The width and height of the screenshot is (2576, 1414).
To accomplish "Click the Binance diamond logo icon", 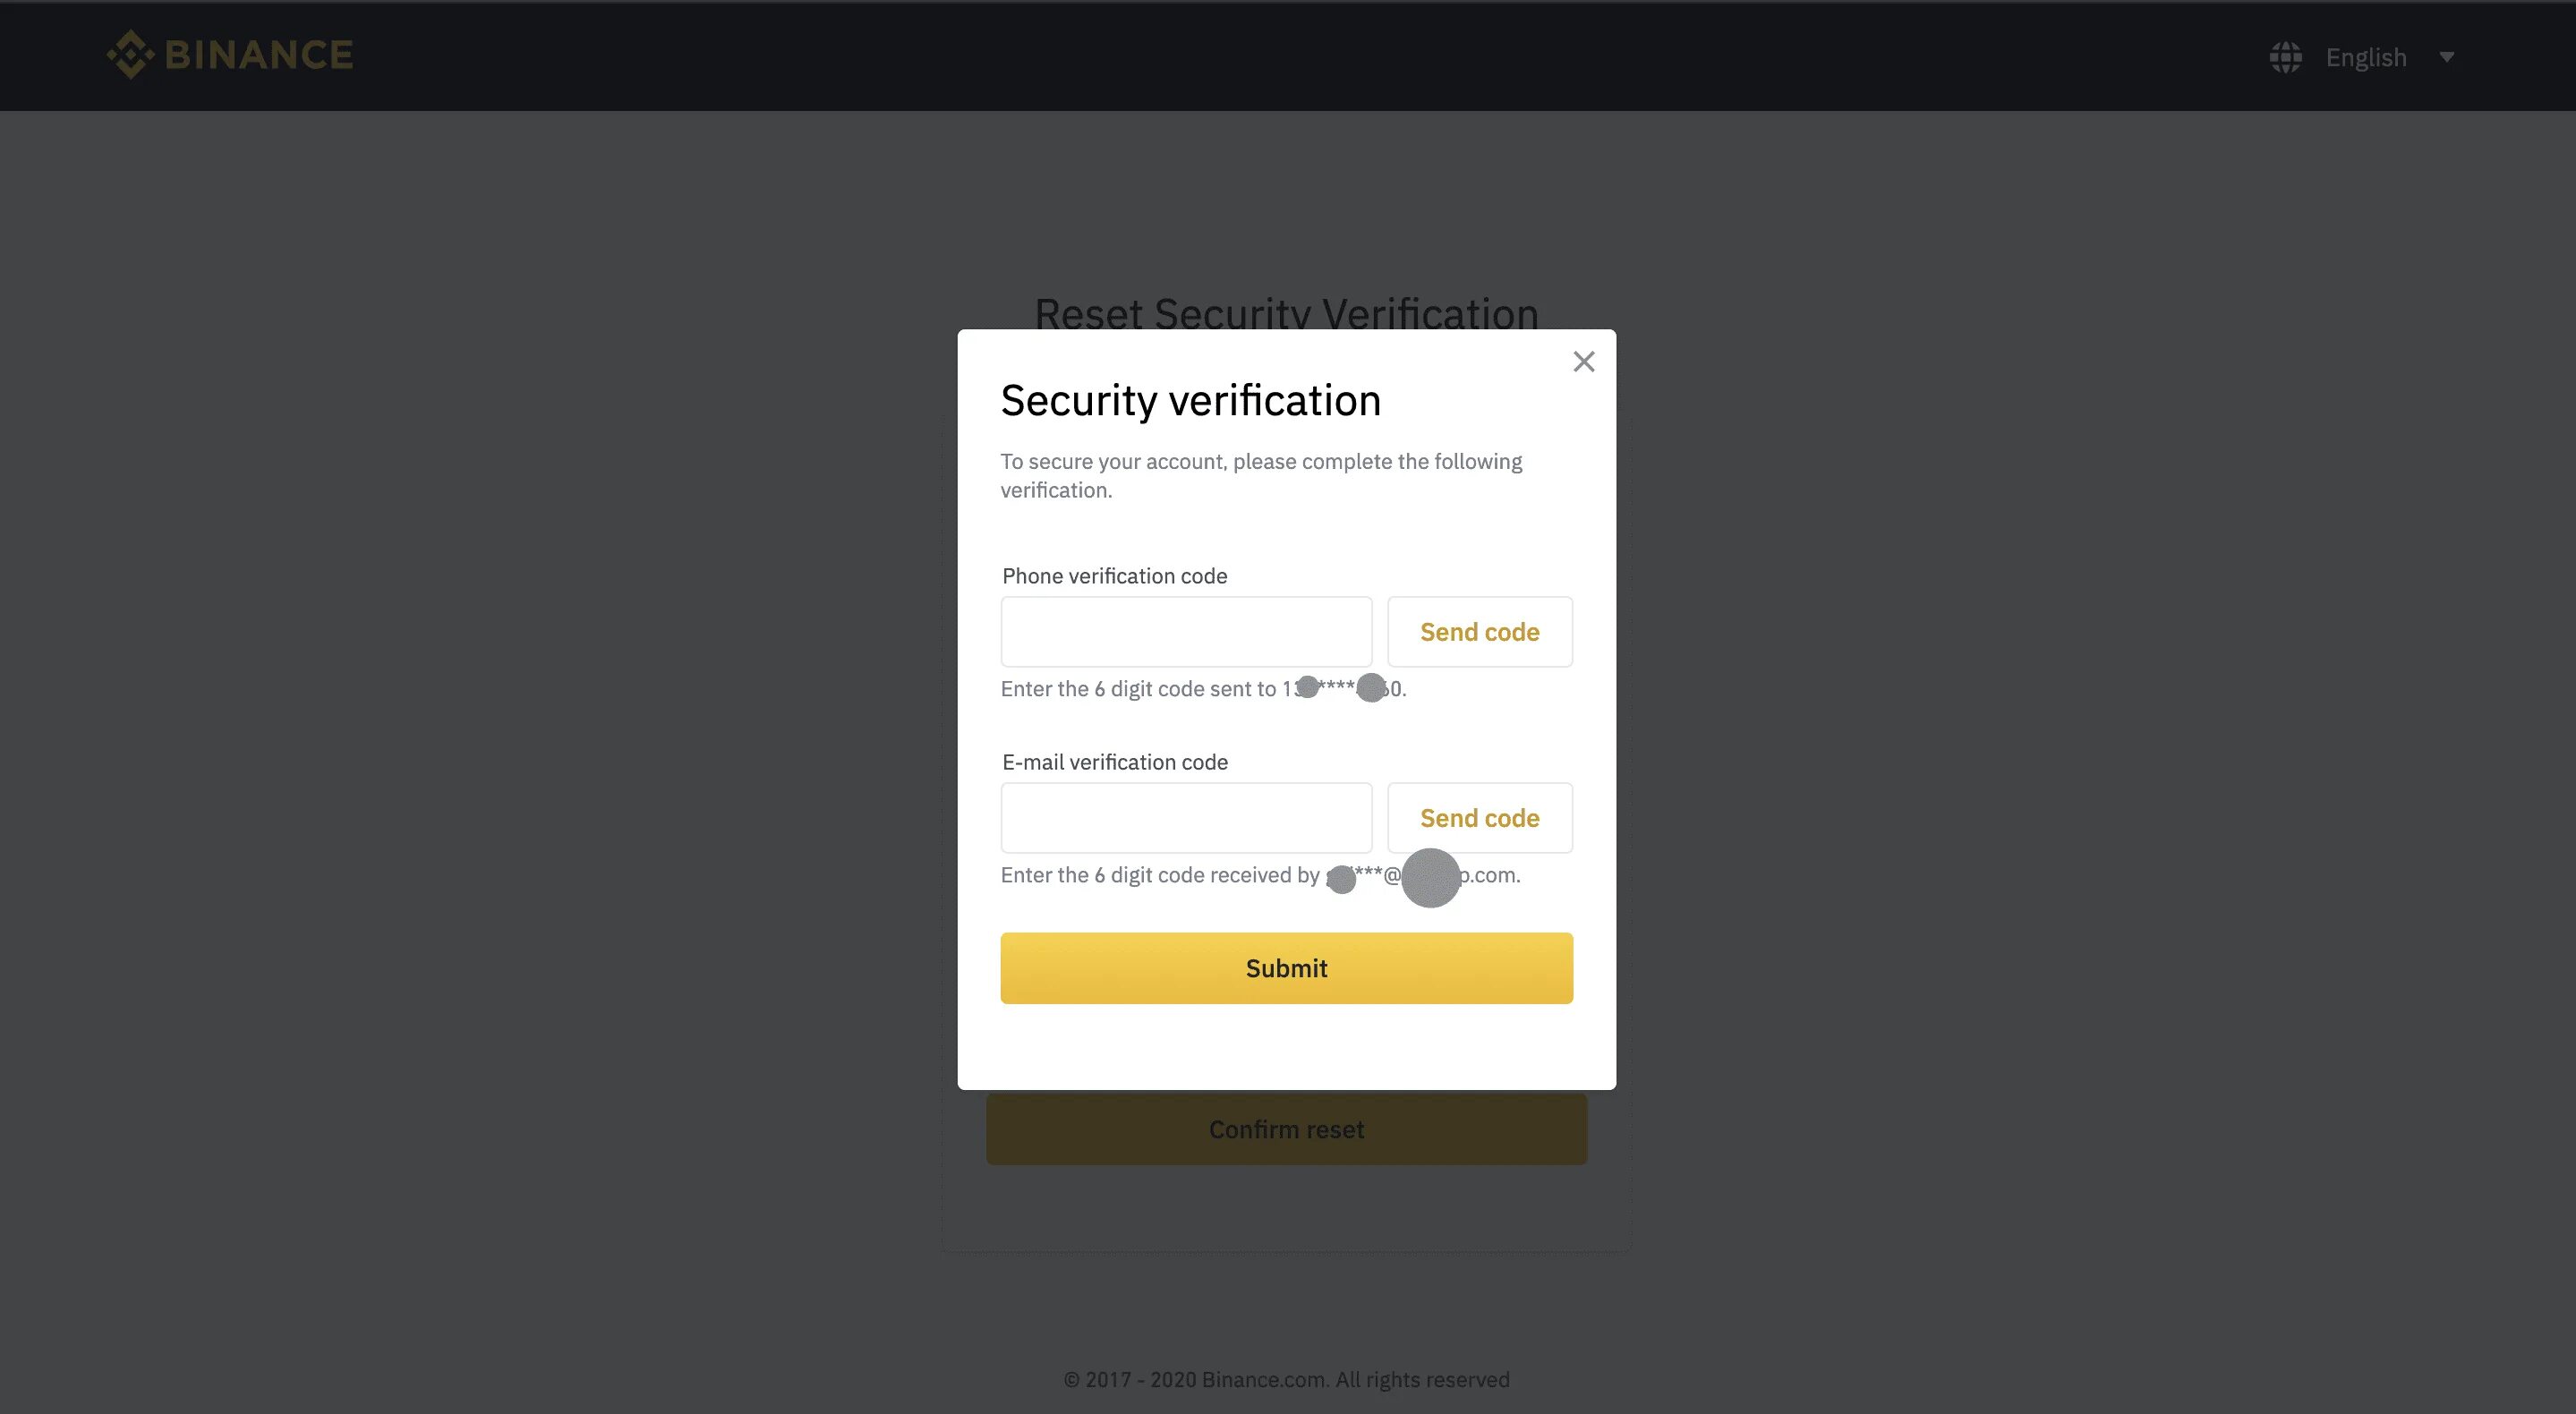I will (x=130, y=55).
